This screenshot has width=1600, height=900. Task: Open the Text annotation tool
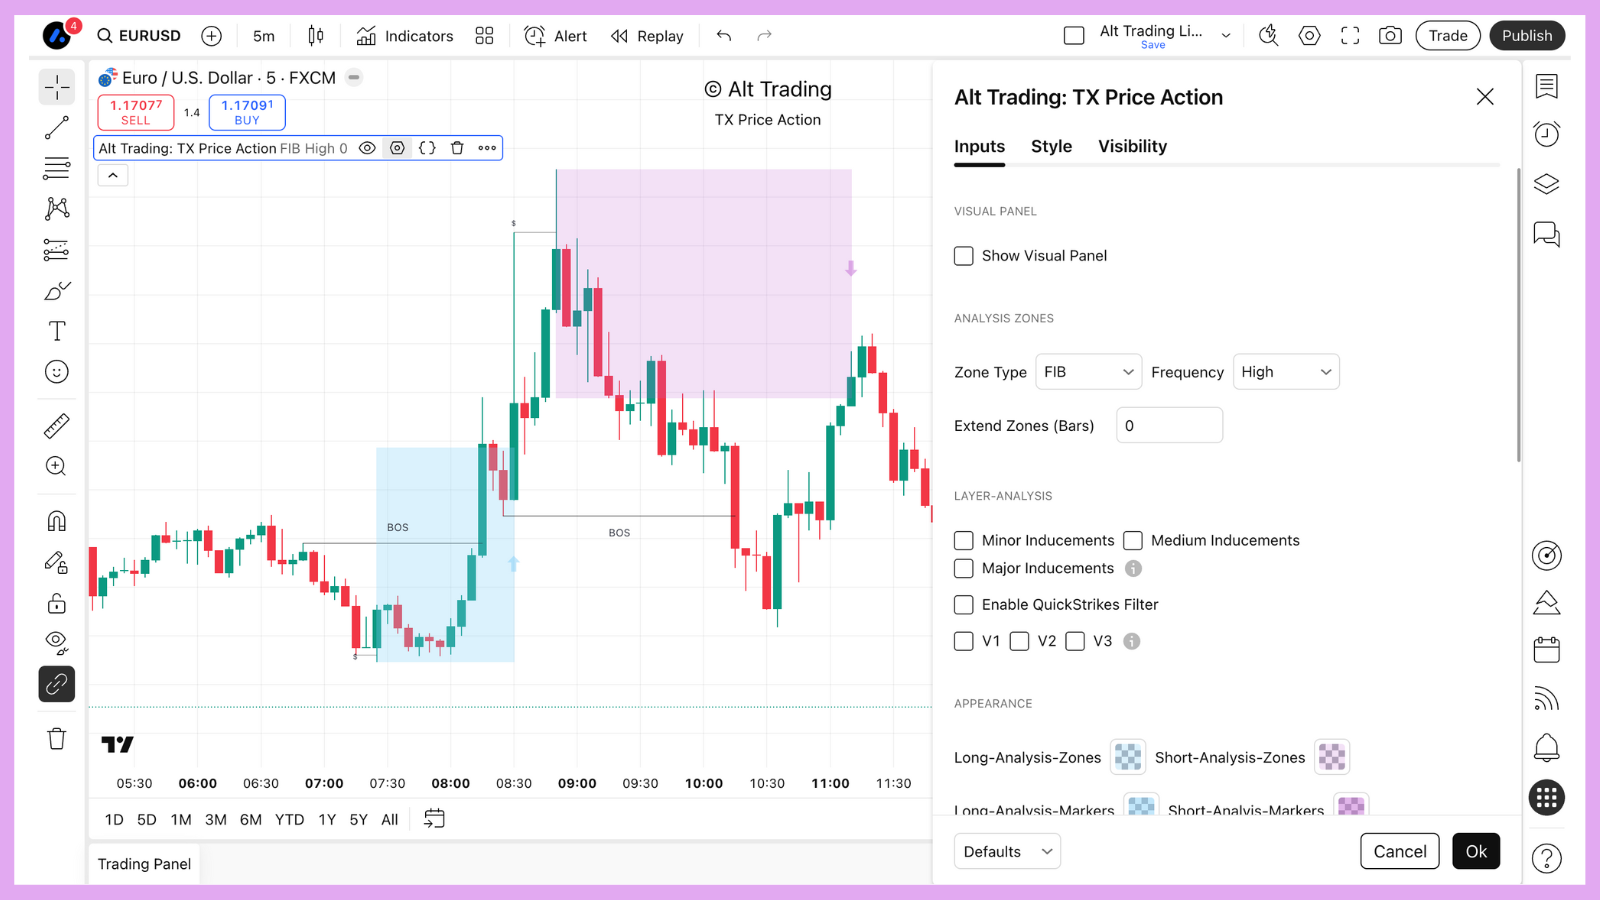click(57, 330)
